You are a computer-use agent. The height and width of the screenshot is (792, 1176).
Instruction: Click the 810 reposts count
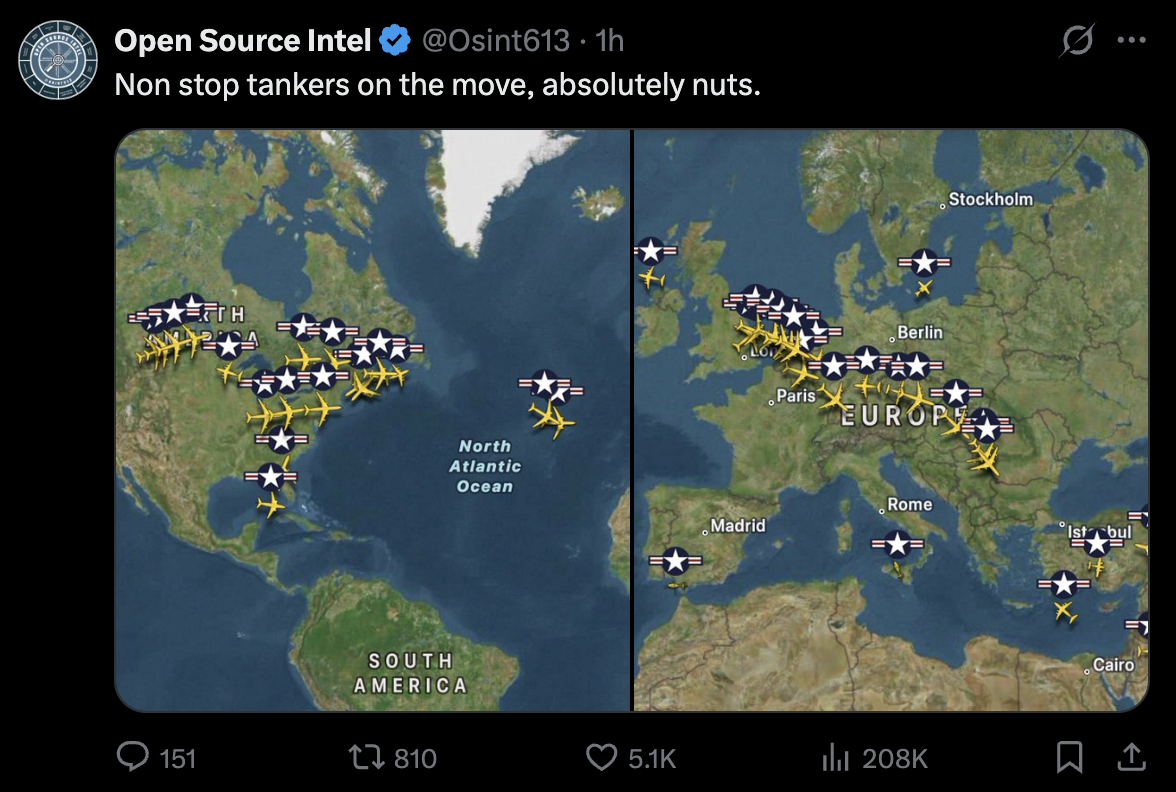[x=415, y=758]
